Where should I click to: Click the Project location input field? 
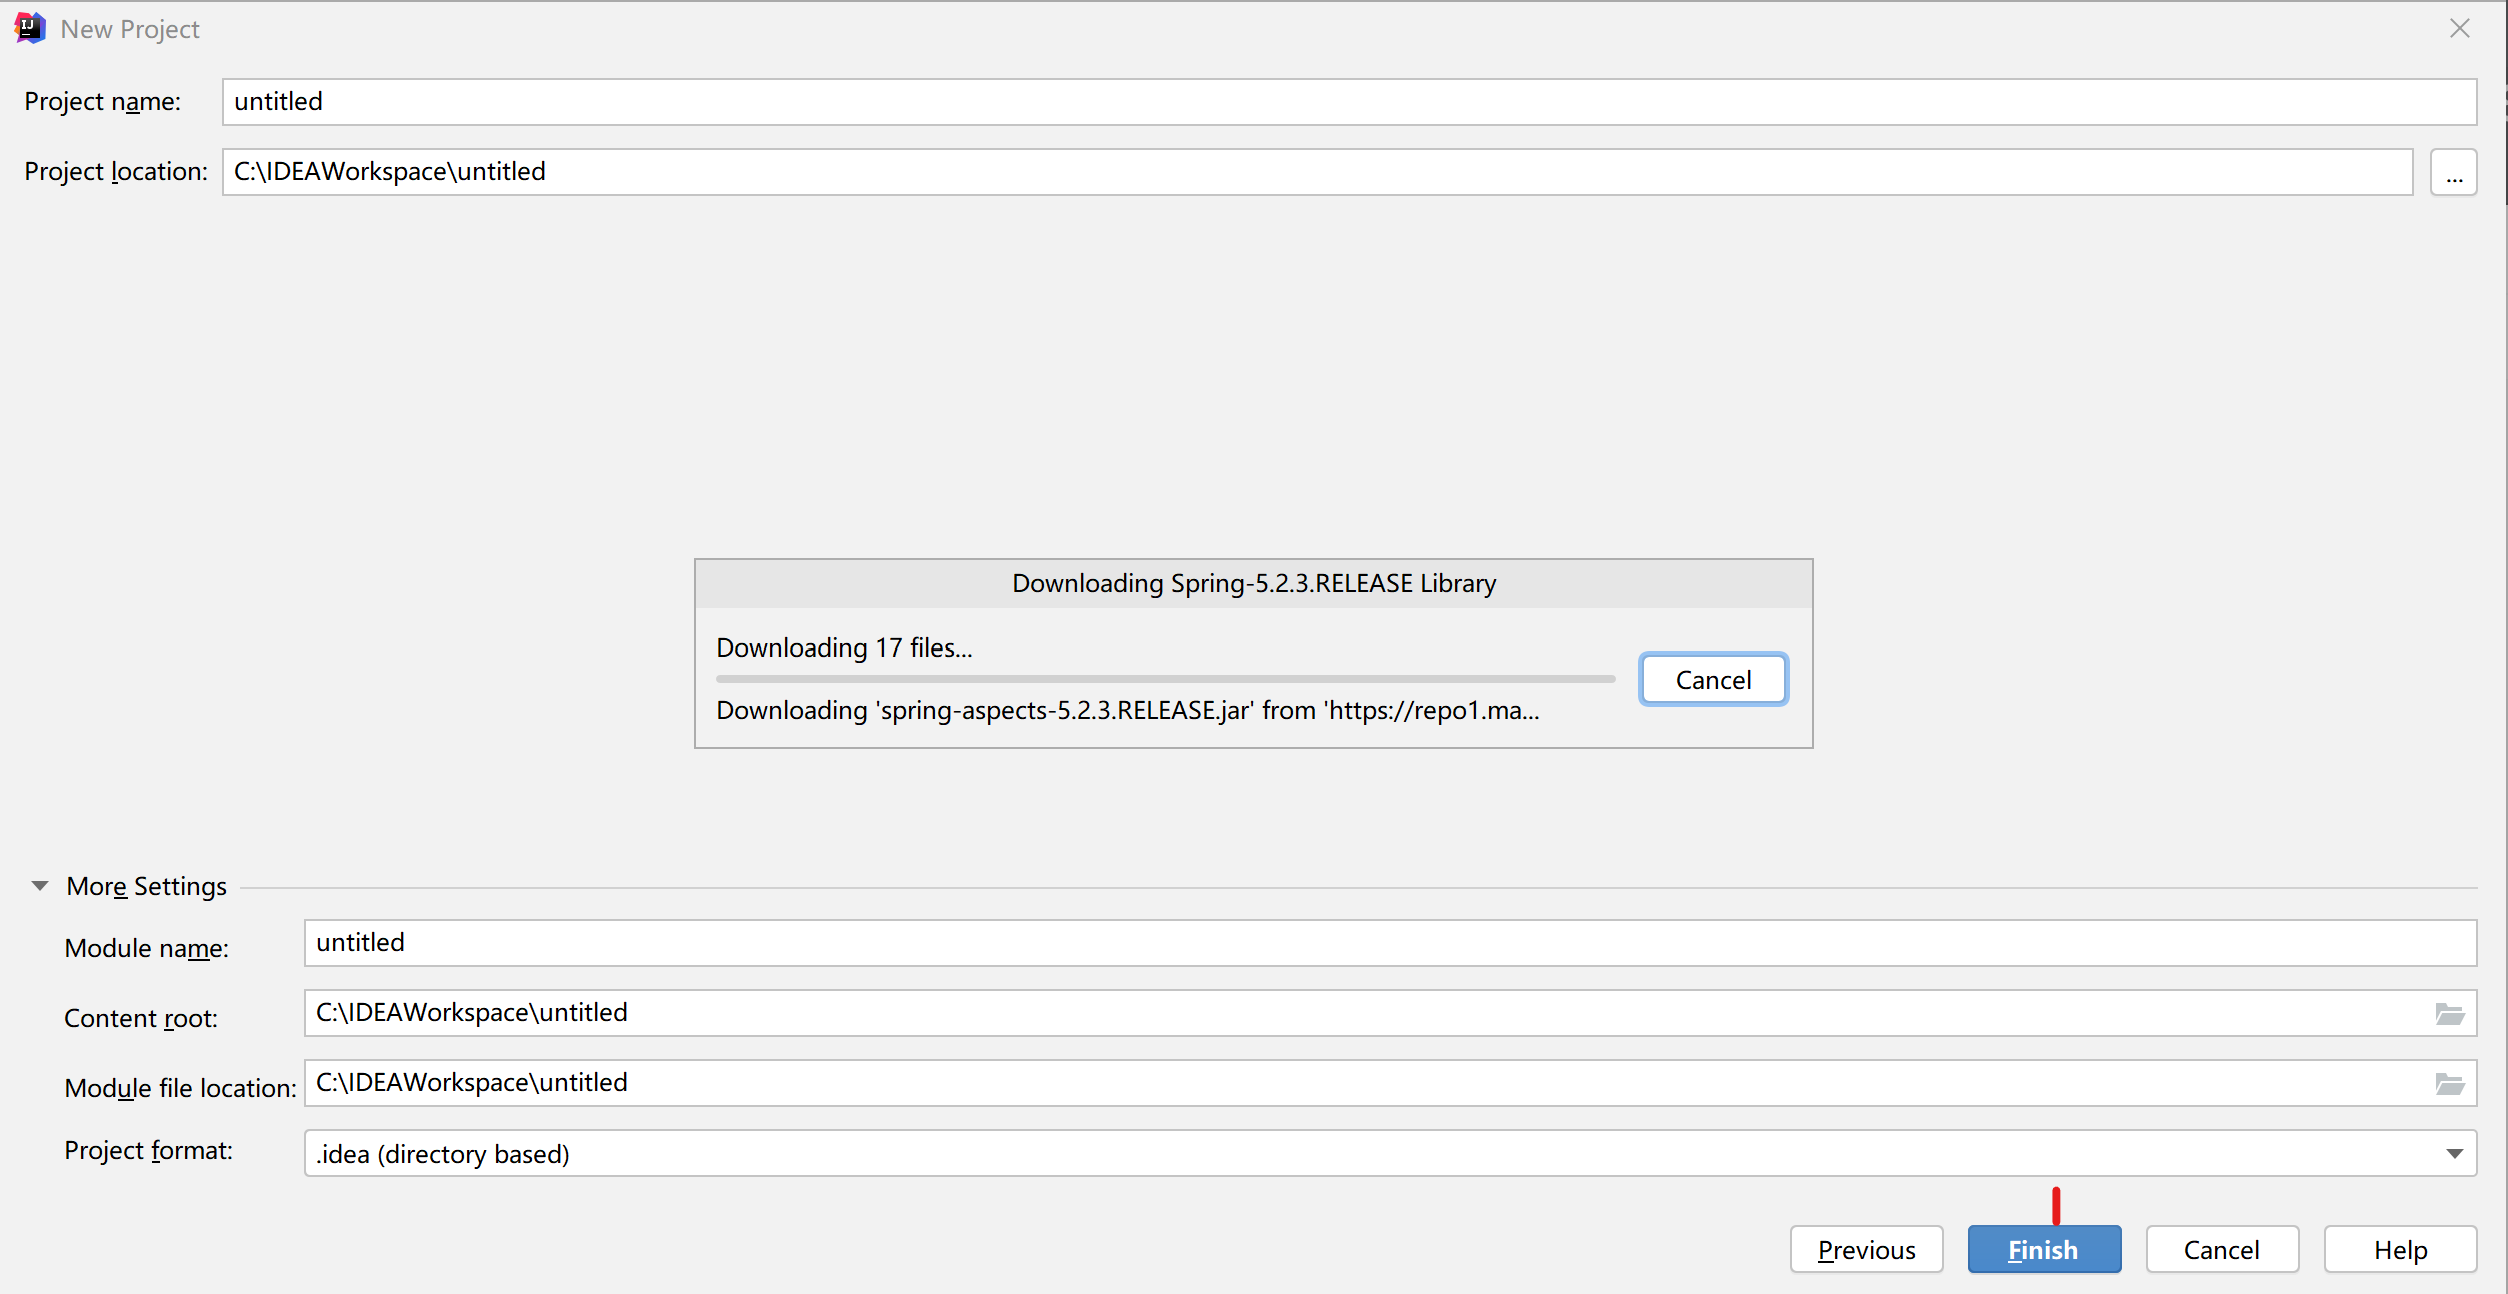click(1318, 172)
